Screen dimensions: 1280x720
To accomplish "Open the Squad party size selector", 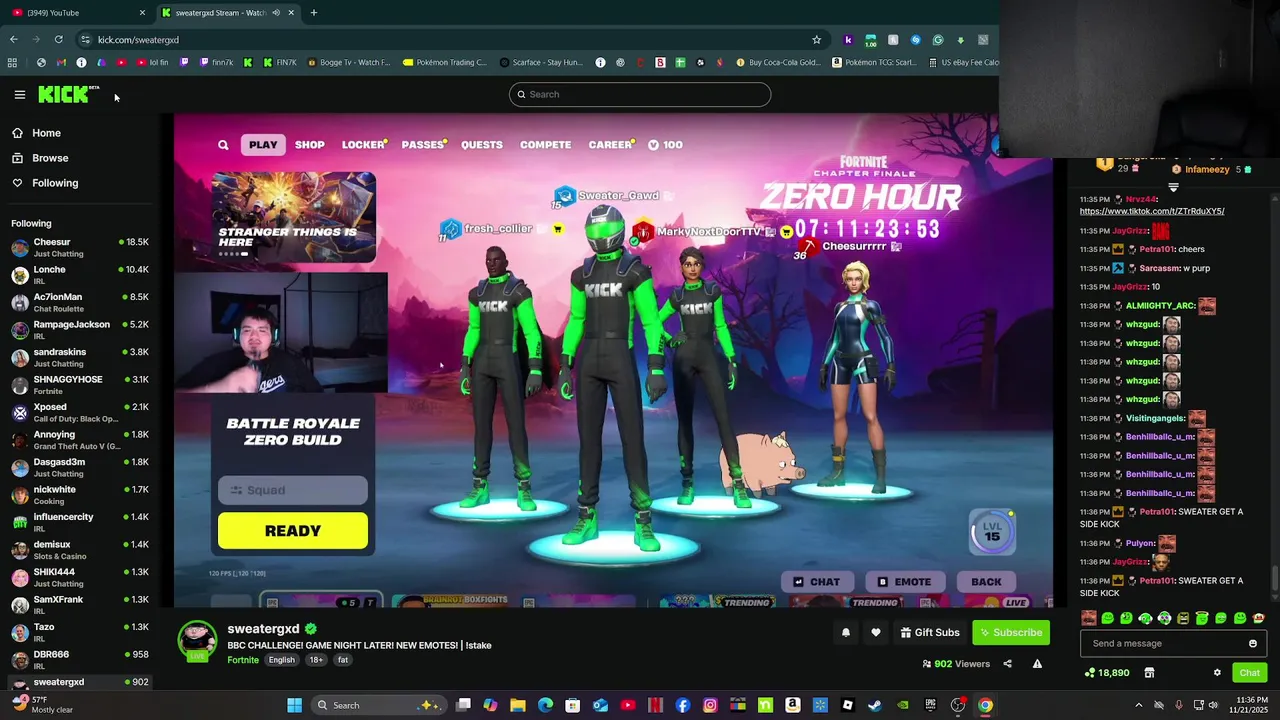I will click(x=293, y=490).
